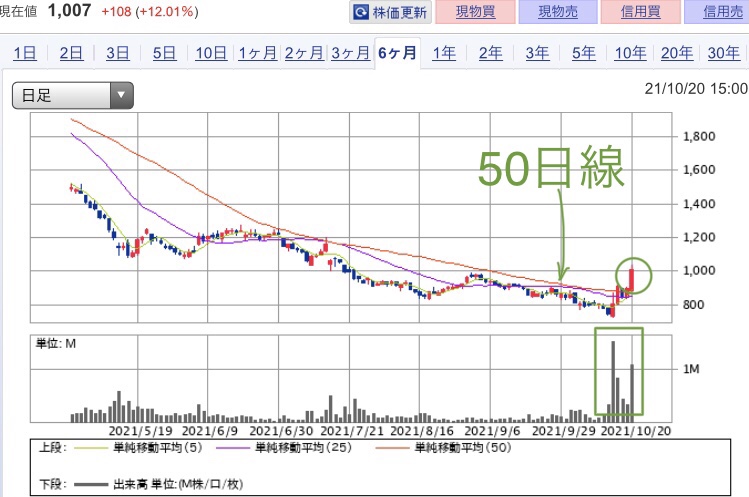Switch to the 2ヶ月 chart range
The image size is (749, 497).
[304, 53]
